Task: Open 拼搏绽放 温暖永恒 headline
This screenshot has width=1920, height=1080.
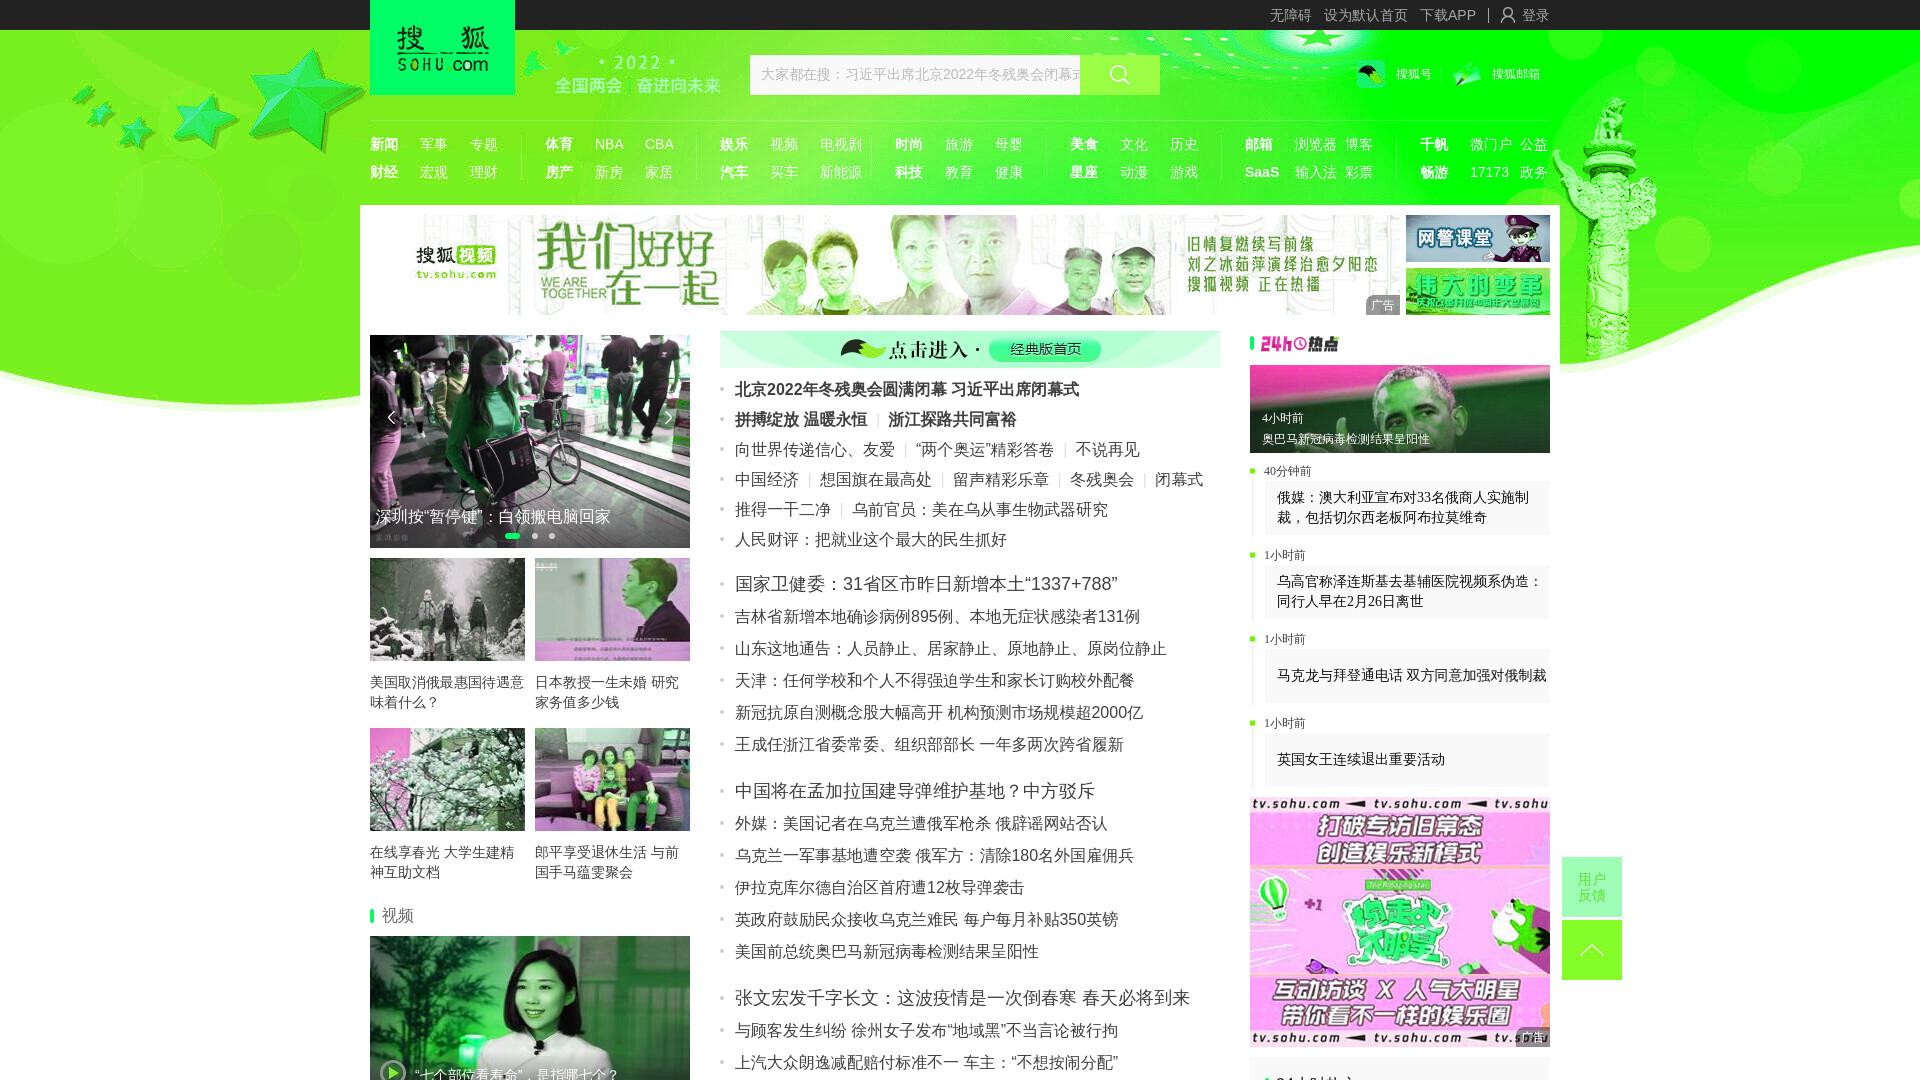Action: pyautogui.click(x=801, y=419)
